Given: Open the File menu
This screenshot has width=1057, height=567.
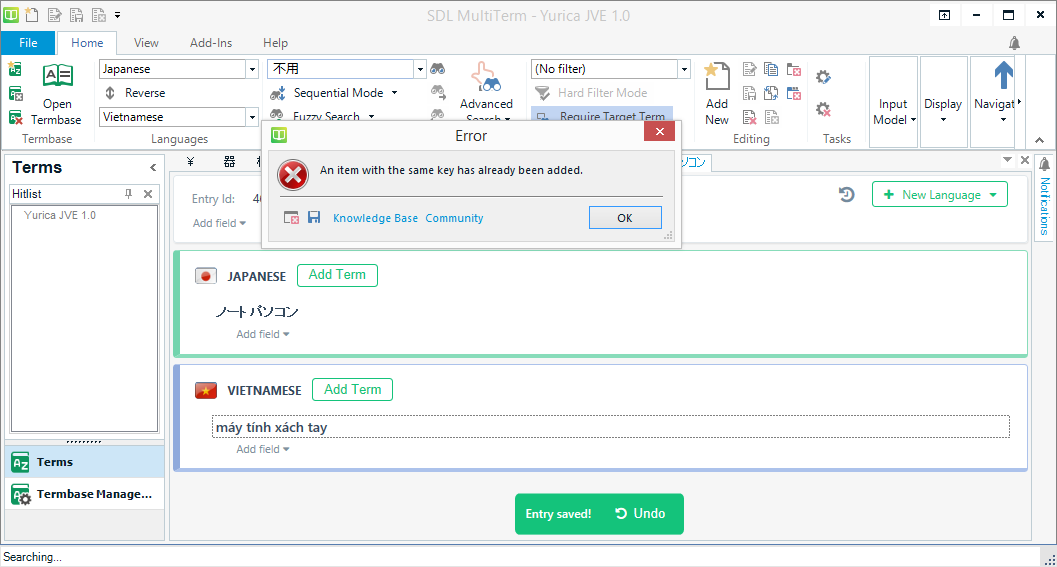Looking at the screenshot, I should [x=28, y=42].
